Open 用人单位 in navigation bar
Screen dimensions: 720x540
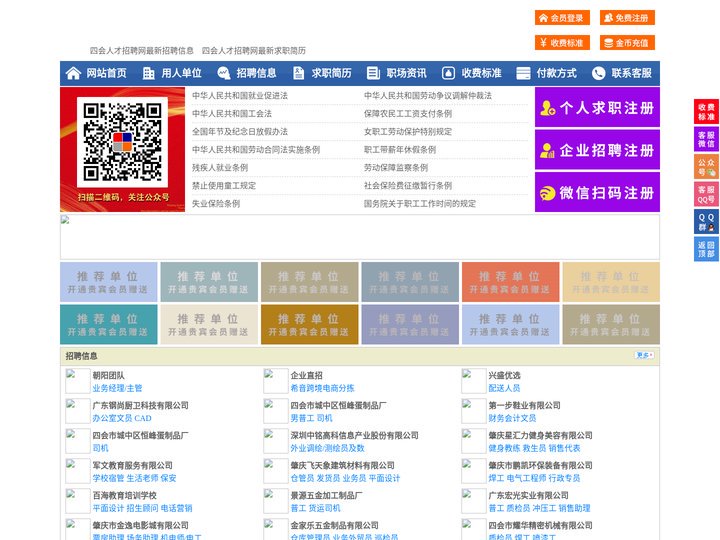coord(181,73)
